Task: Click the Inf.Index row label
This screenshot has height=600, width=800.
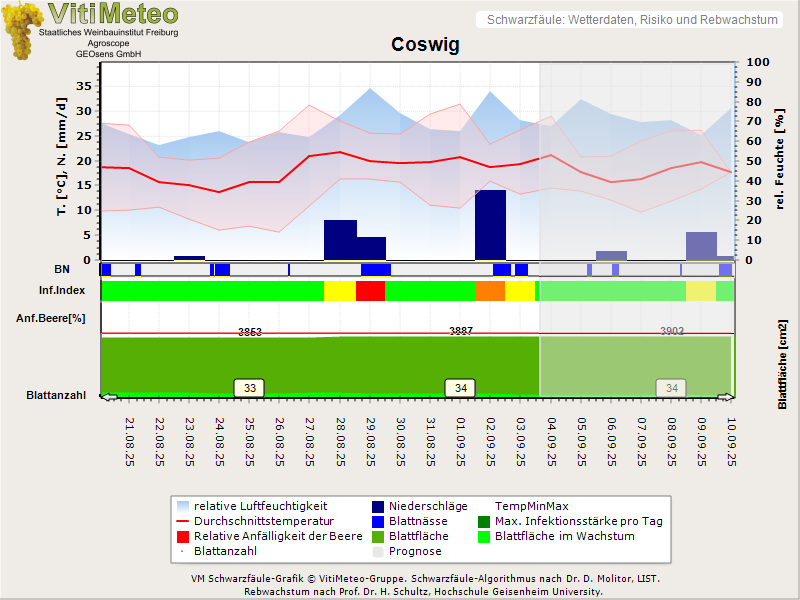Action: coord(62,290)
